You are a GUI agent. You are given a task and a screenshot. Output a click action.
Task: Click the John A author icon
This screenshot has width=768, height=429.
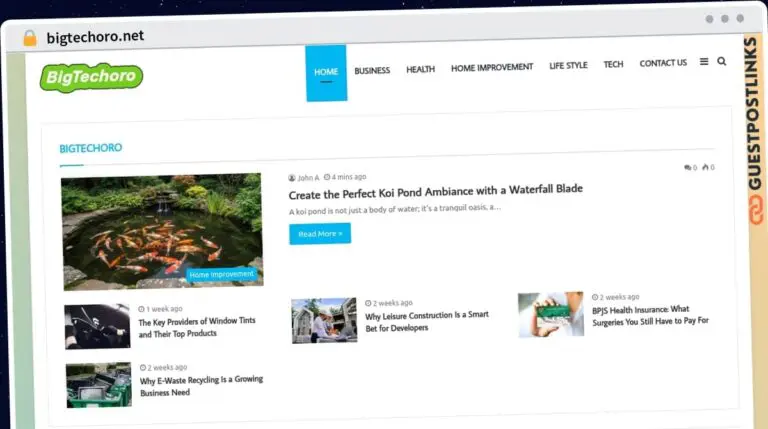tap(292, 177)
